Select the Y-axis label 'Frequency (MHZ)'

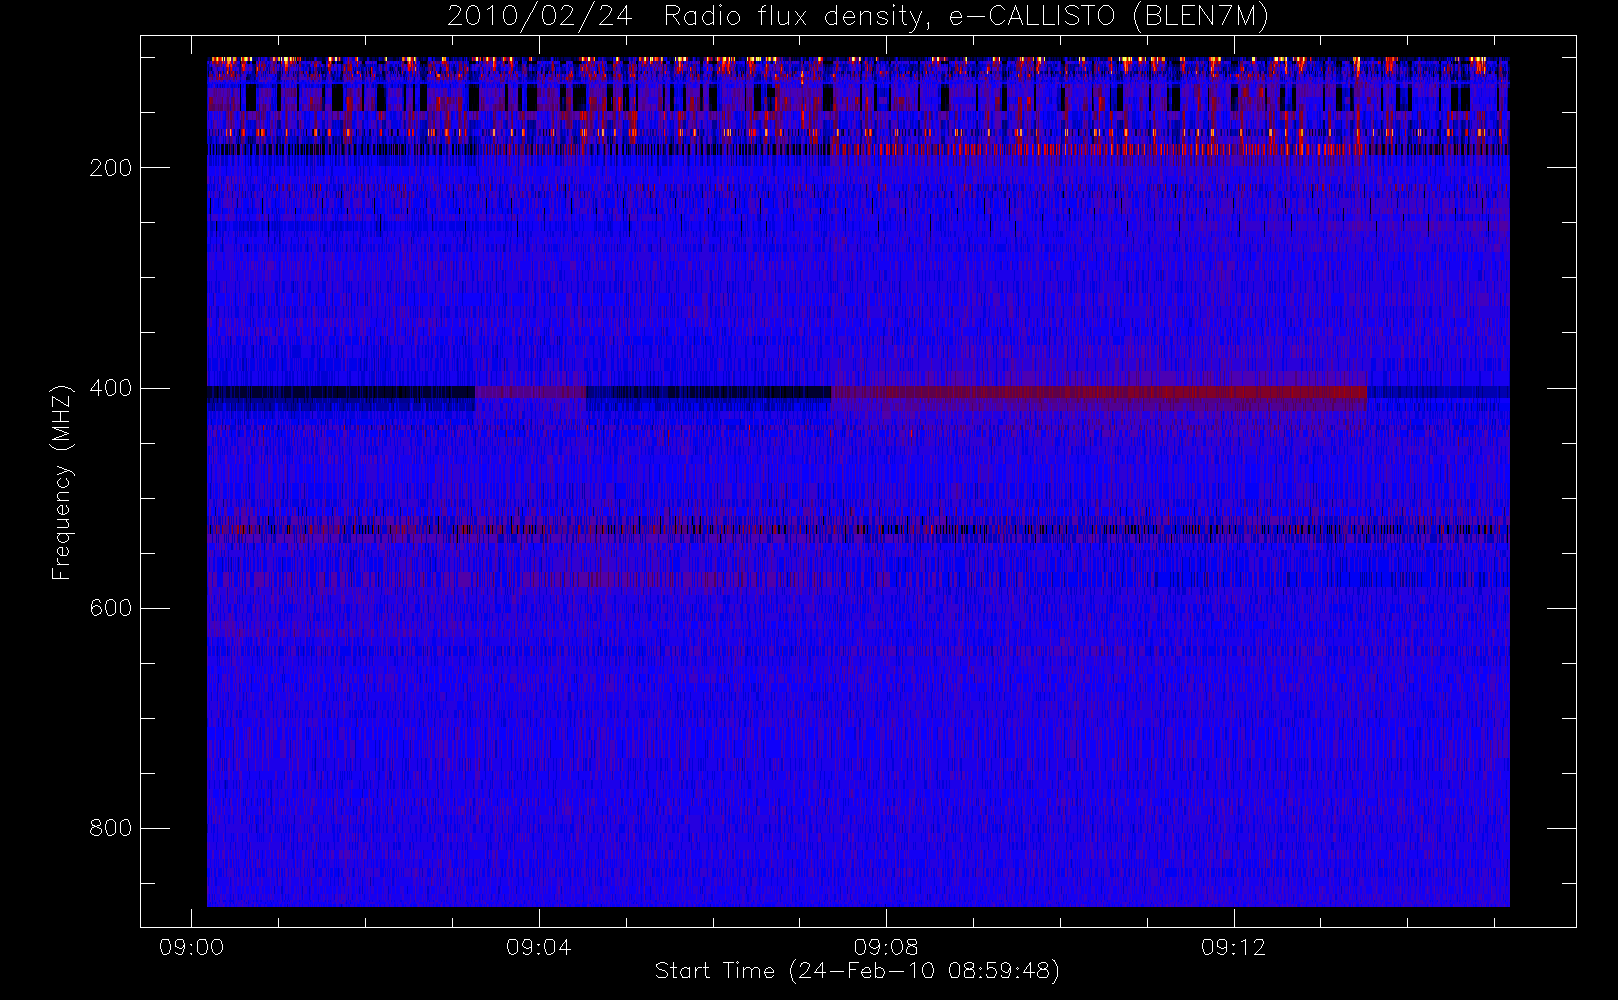pyautogui.click(x=62, y=482)
